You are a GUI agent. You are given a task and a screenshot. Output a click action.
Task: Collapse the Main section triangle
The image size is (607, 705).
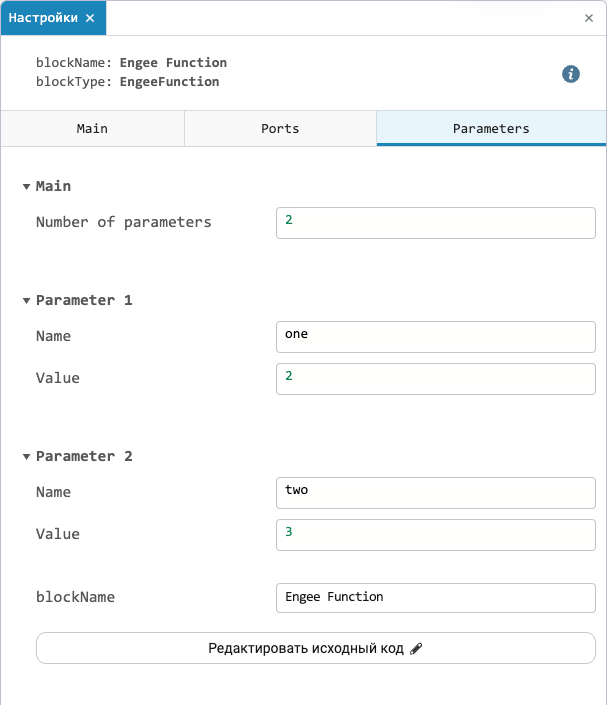tap(27, 187)
